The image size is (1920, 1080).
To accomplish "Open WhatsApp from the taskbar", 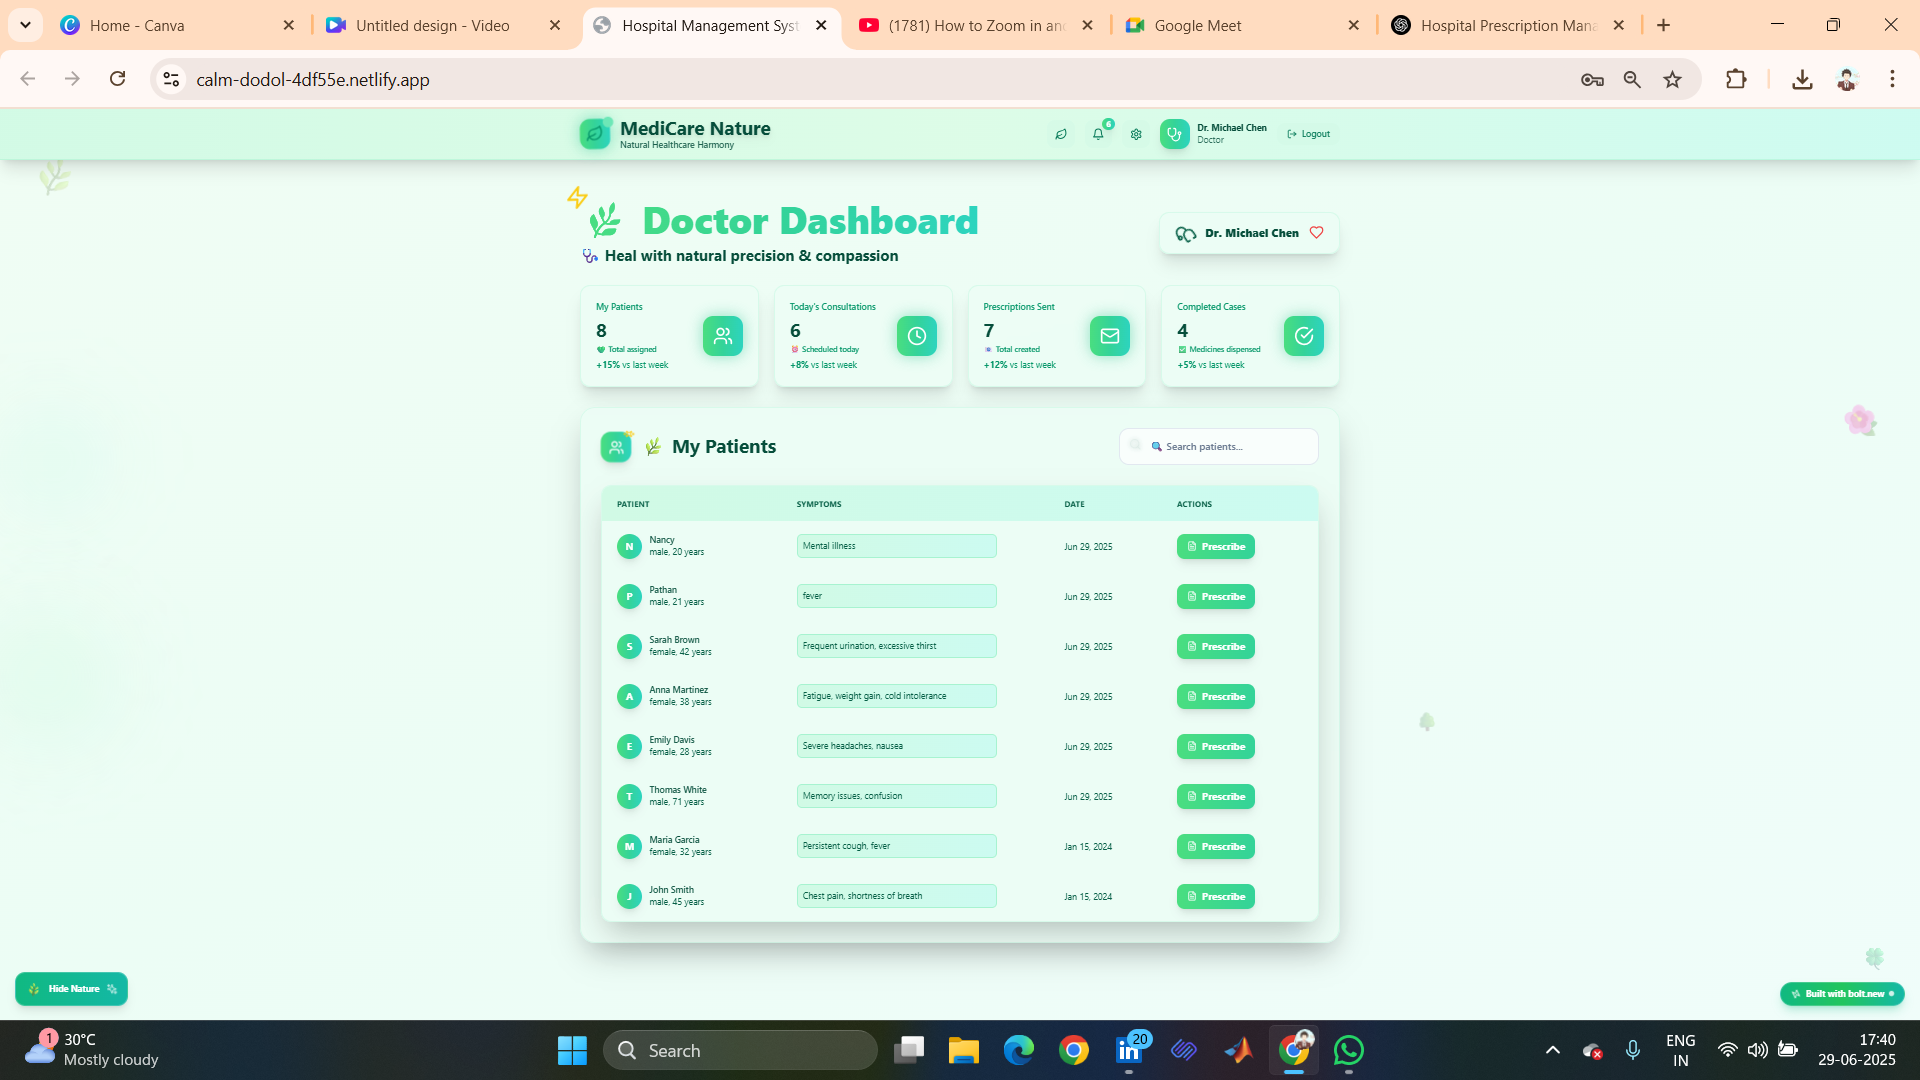I will (1348, 1050).
